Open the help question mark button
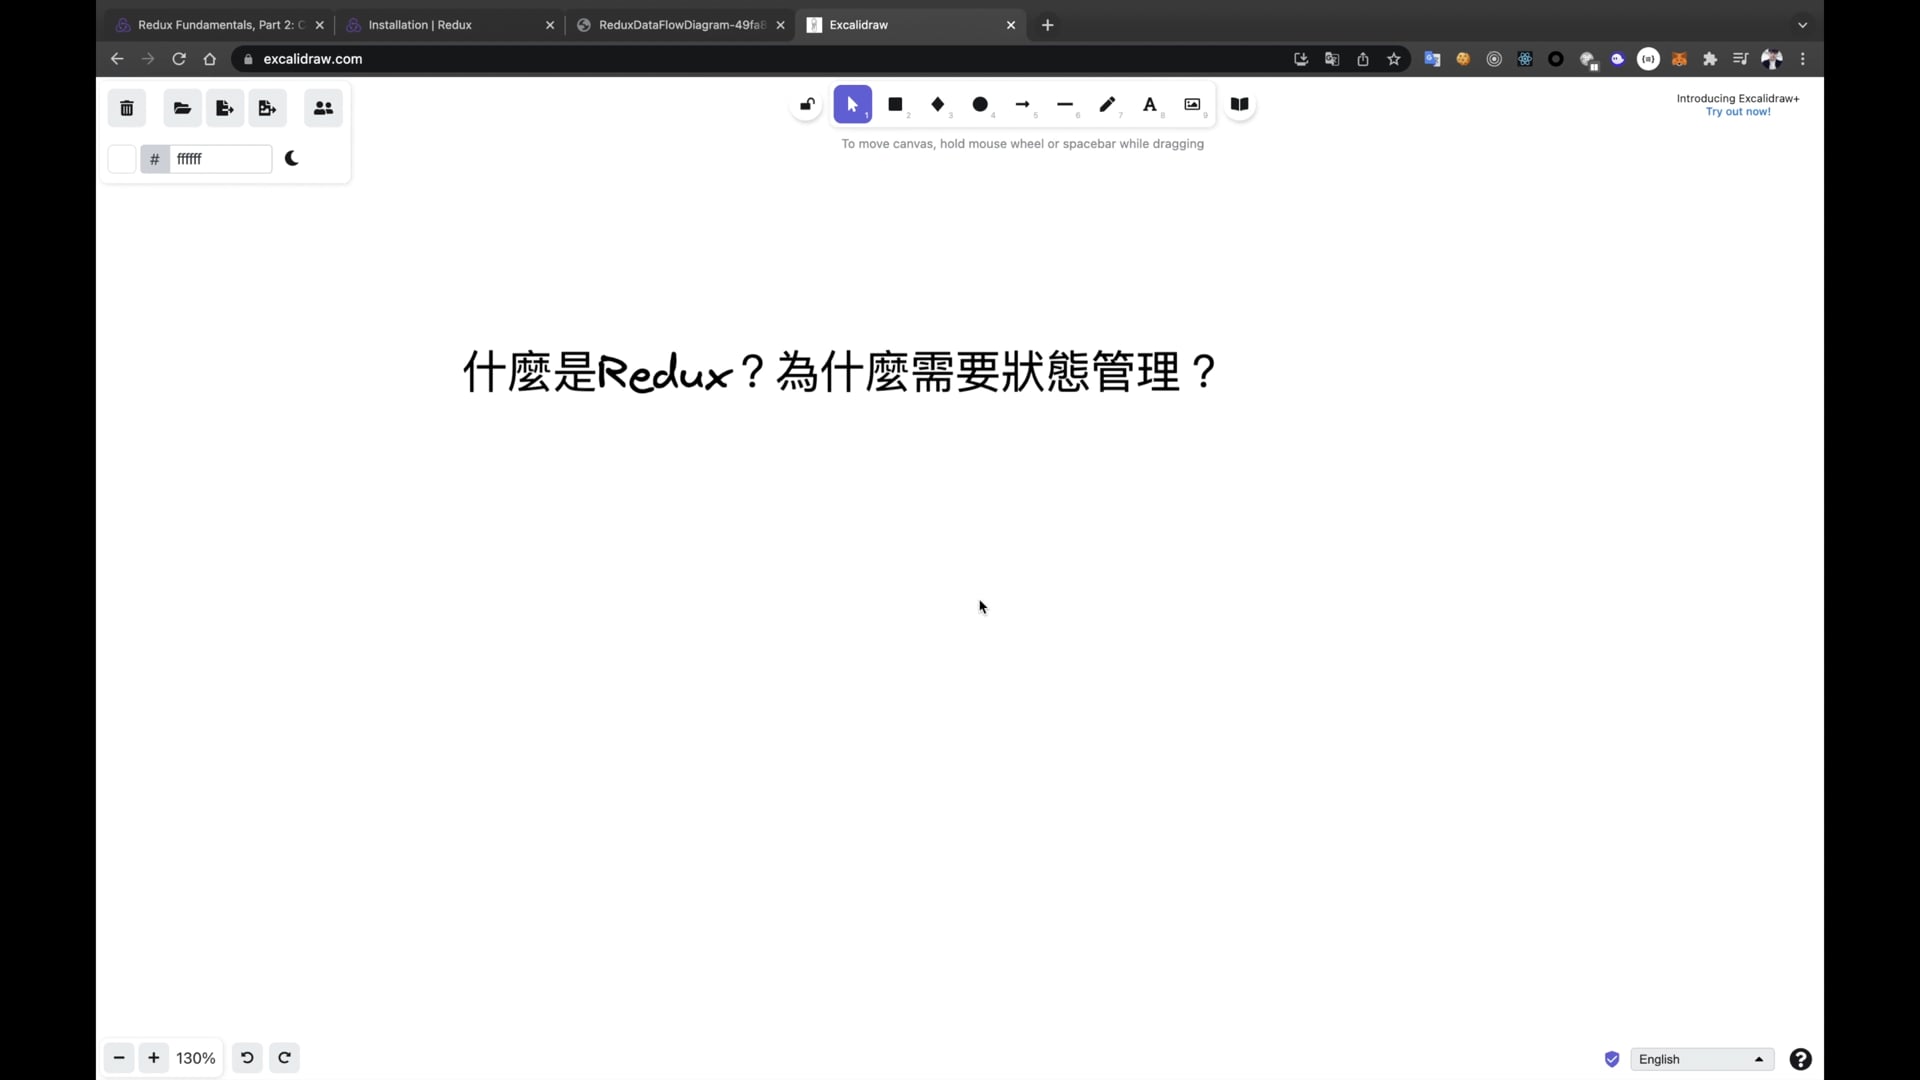 (1799, 1058)
